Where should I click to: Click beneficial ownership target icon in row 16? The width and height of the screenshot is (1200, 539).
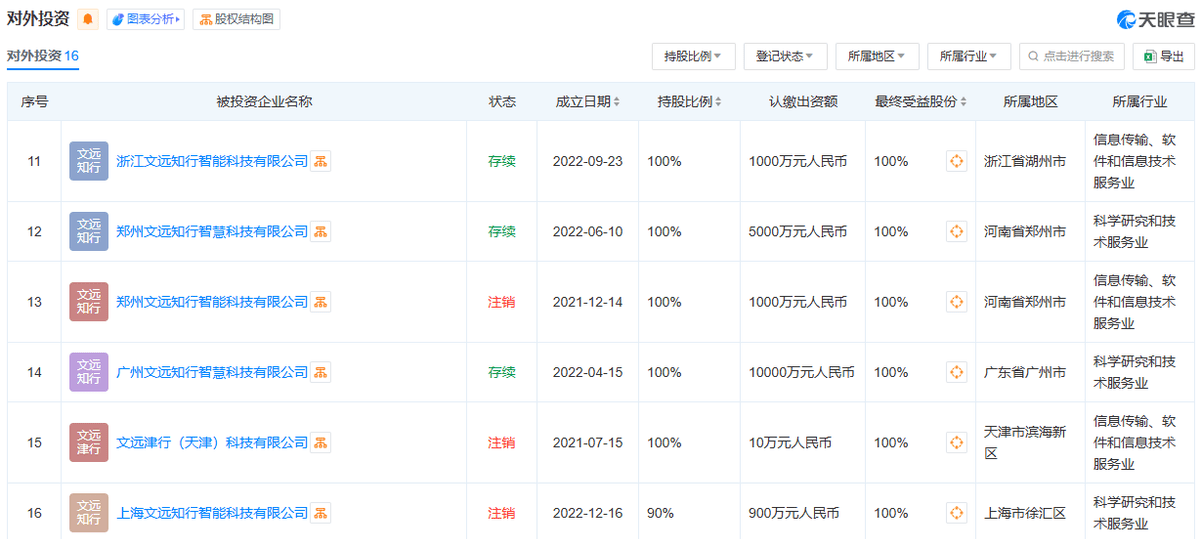[x=956, y=513]
